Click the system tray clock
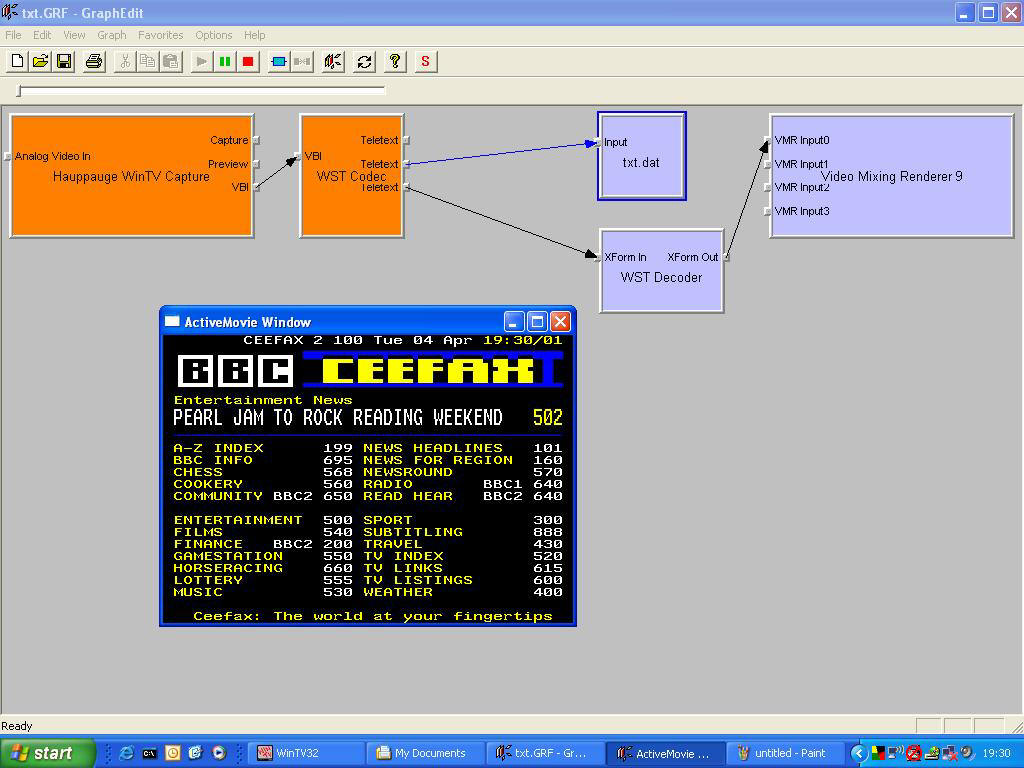The width and height of the screenshot is (1024, 768). coord(997,753)
